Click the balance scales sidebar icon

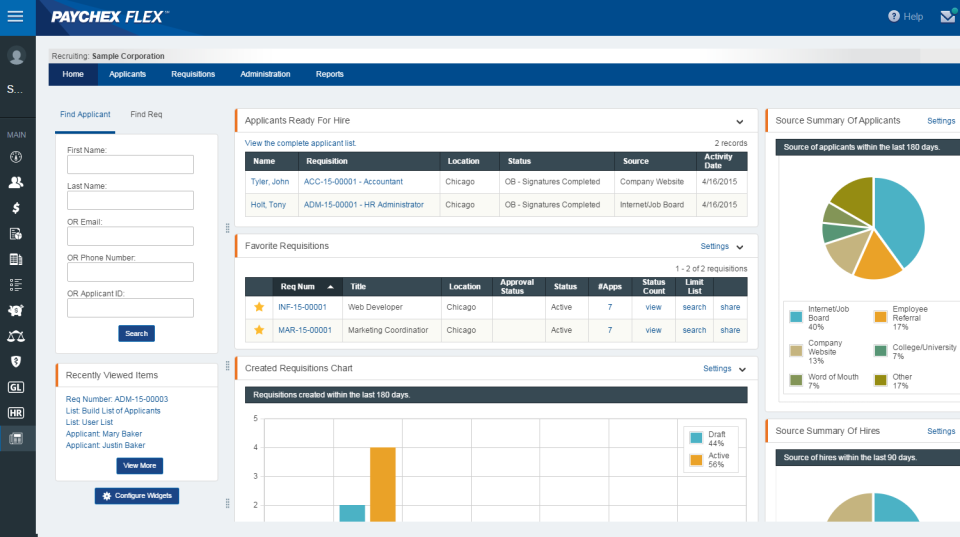pyautogui.click(x=16, y=336)
